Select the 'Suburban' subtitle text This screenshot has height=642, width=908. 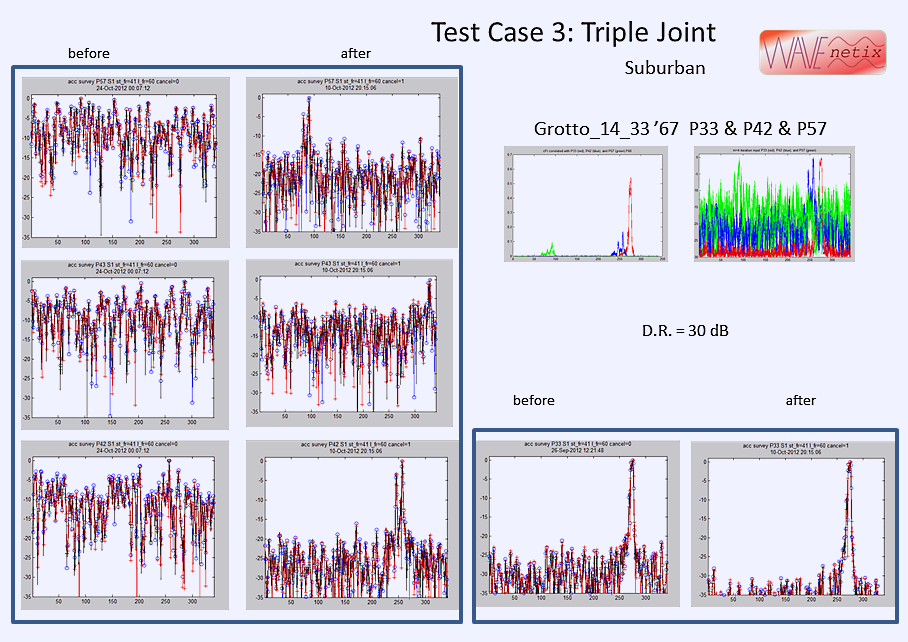[664, 69]
